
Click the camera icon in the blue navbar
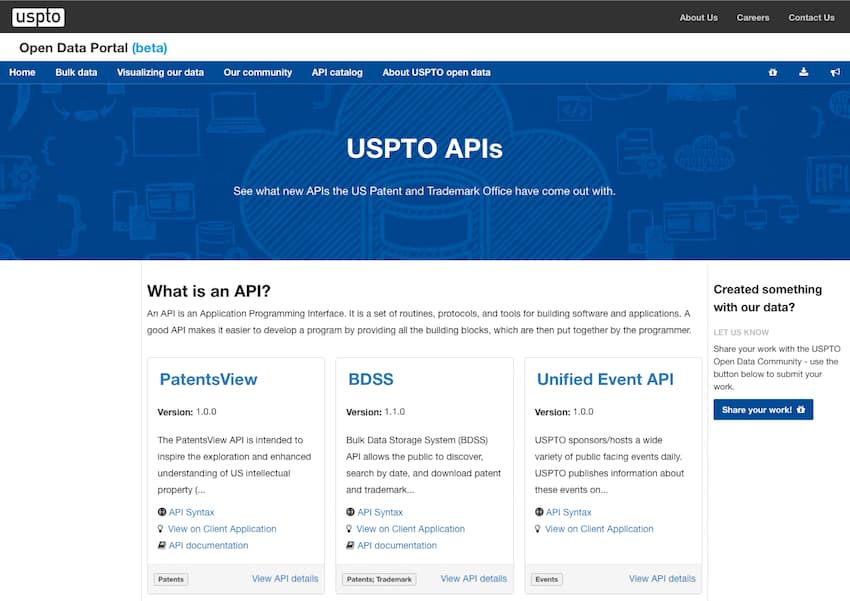(x=772, y=72)
